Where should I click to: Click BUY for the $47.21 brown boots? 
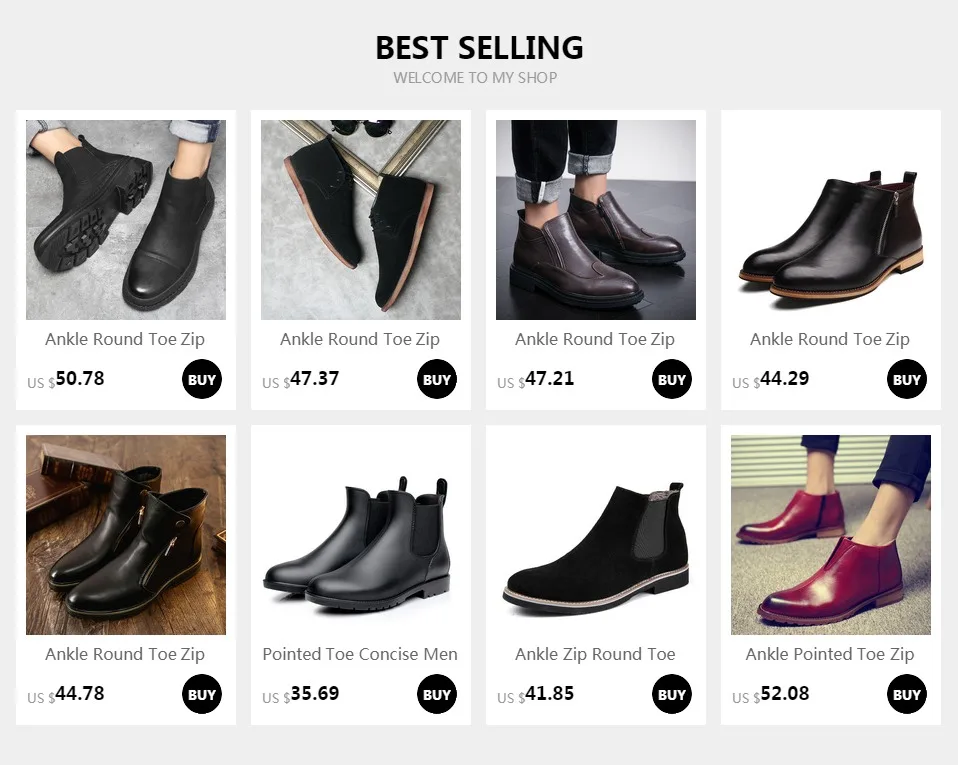(671, 379)
